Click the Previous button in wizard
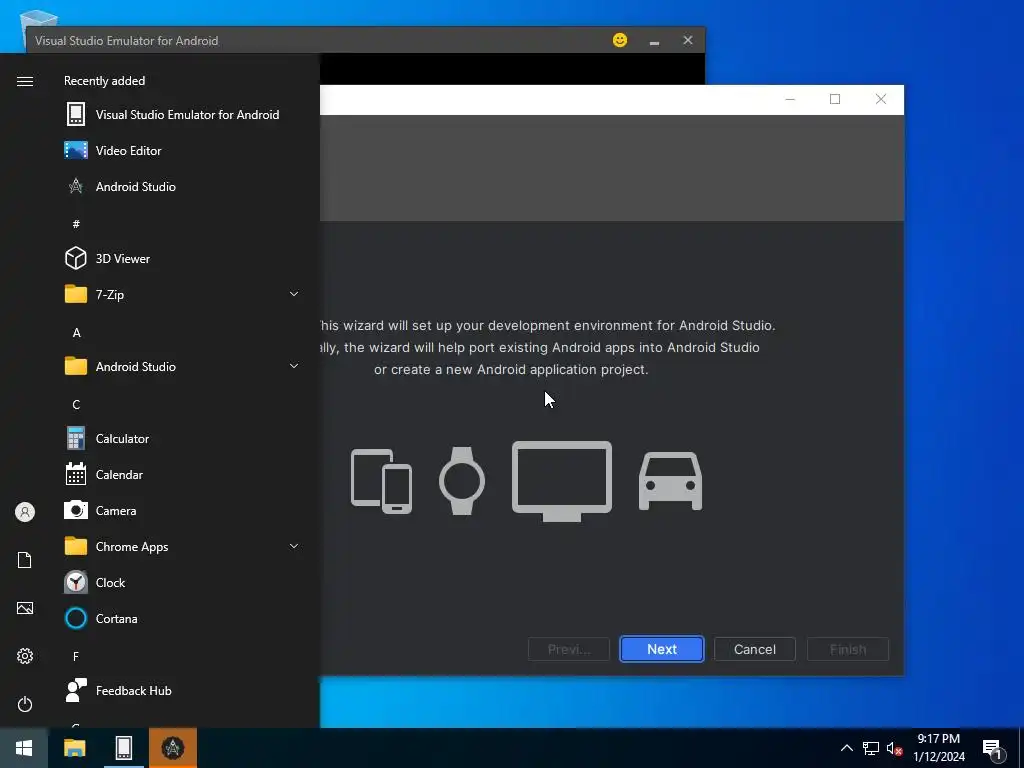Screen dimensions: 1024x768 point(568,649)
